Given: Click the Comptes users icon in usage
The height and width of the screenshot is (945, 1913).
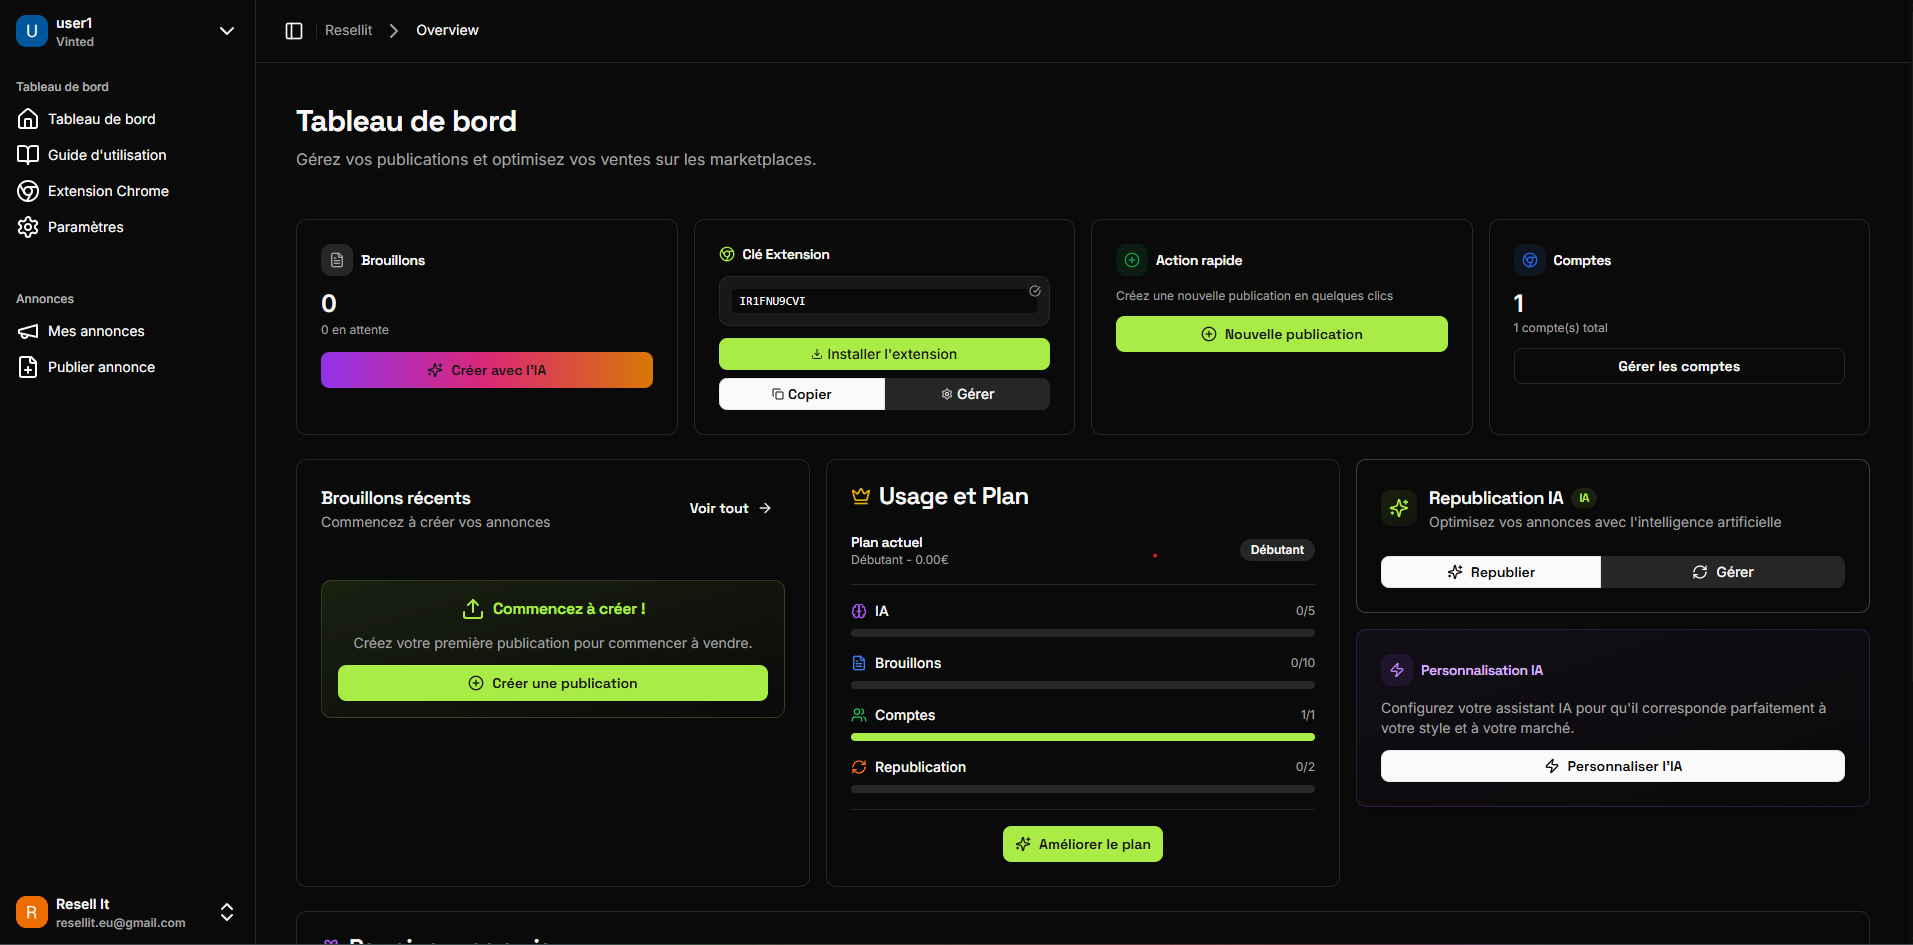Looking at the screenshot, I should coord(859,715).
